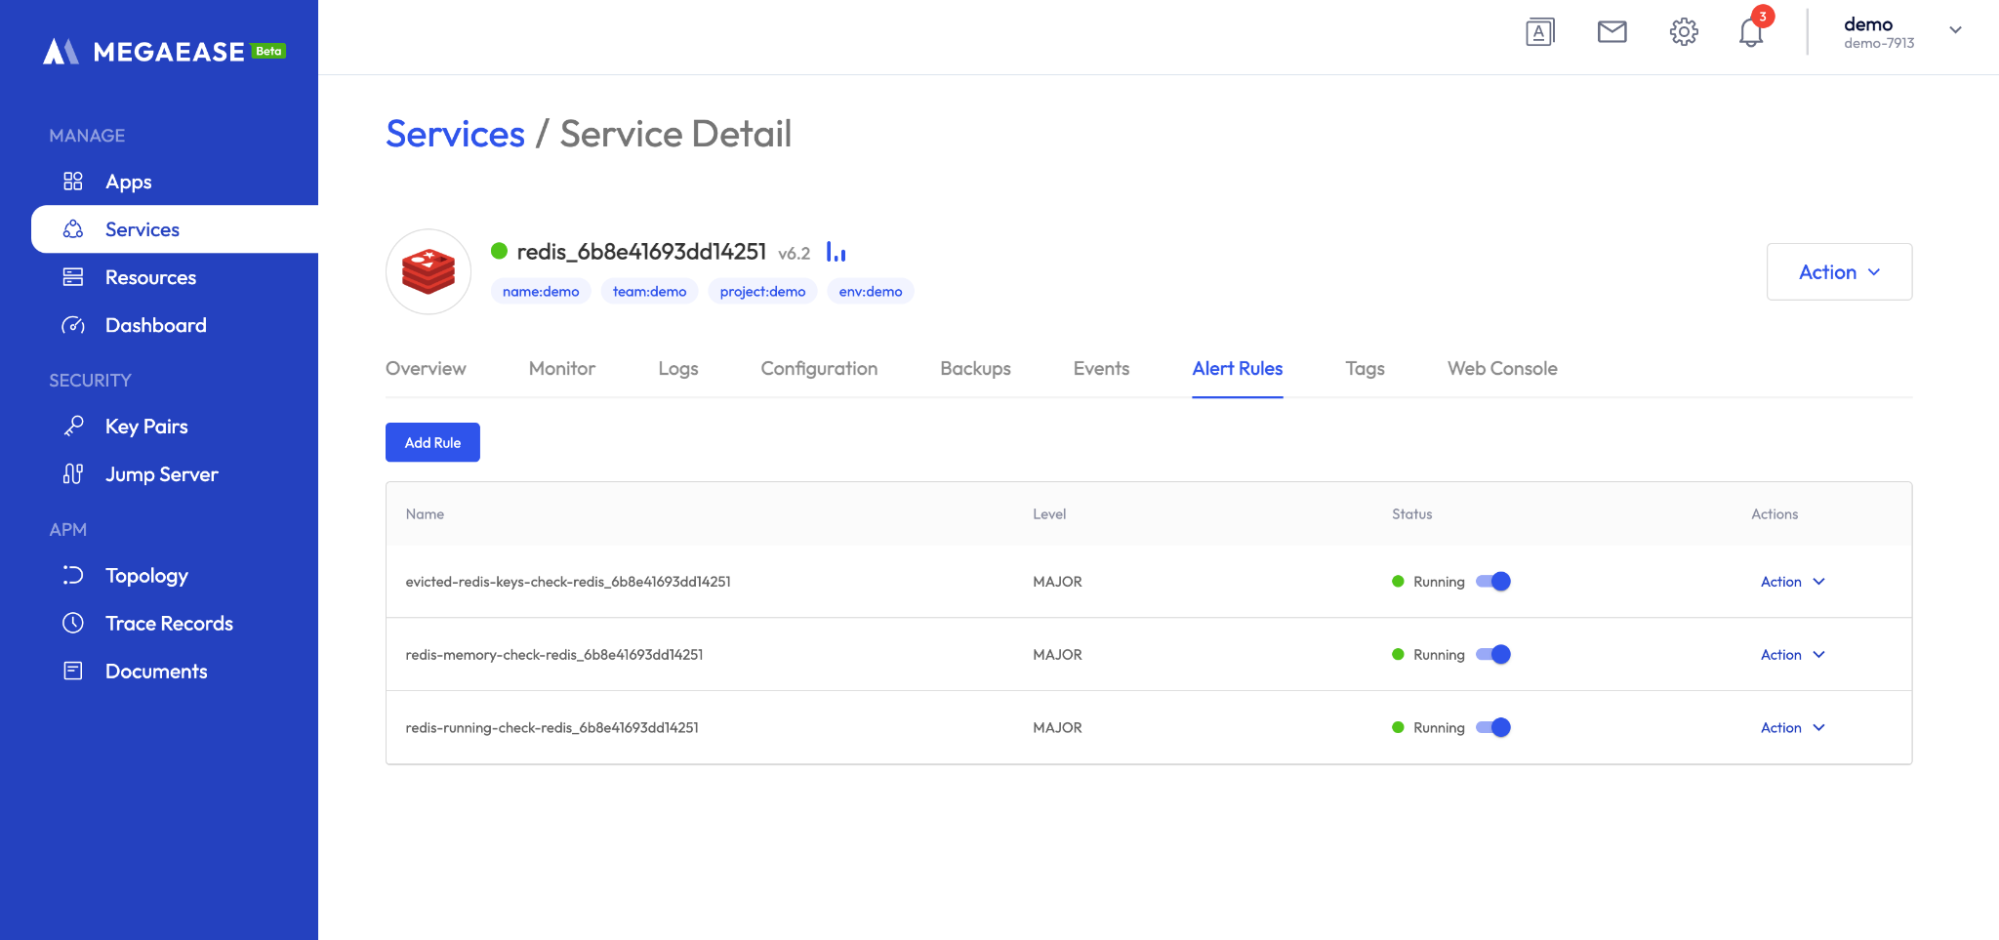The image size is (1999, 940).
Task: Click the Status column header
Action: coord(1412,514)
